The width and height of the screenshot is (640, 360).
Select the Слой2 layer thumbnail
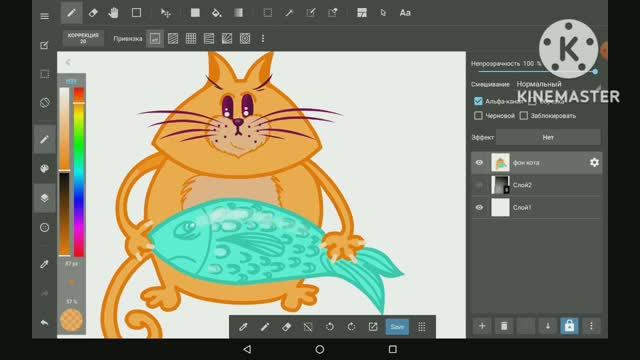tap(500, 185)
